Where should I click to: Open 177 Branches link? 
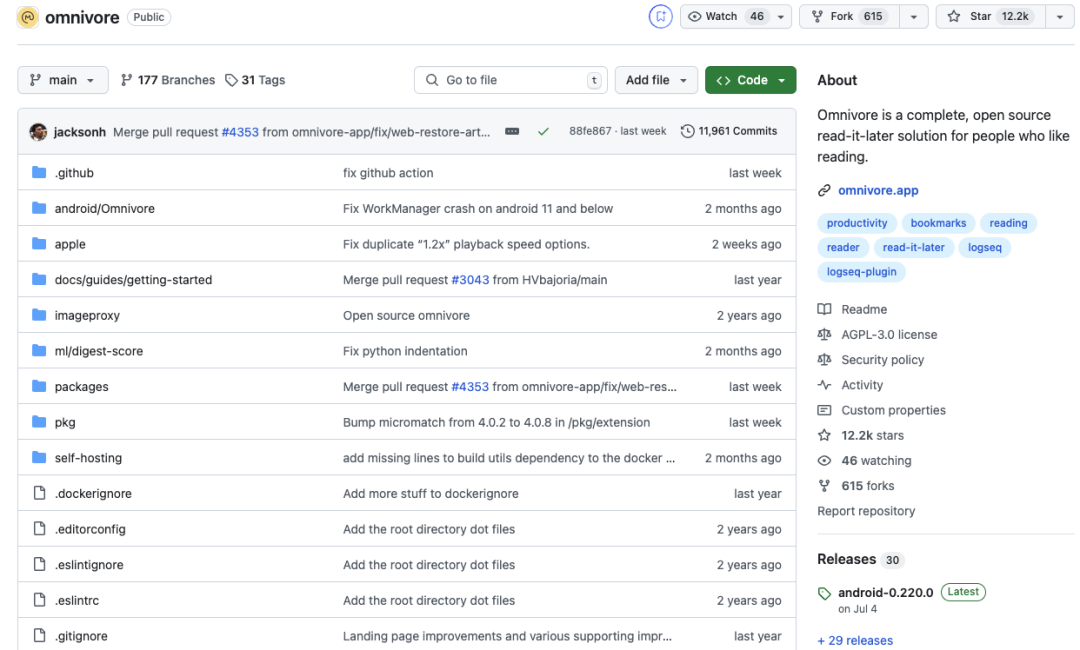pos(168,80)
